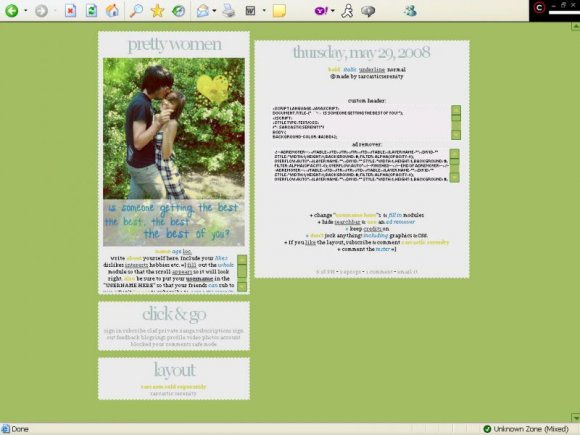Screen dimensions: 580x435
Task: Click the 'underline' link under the date
Action: [372, 70]
